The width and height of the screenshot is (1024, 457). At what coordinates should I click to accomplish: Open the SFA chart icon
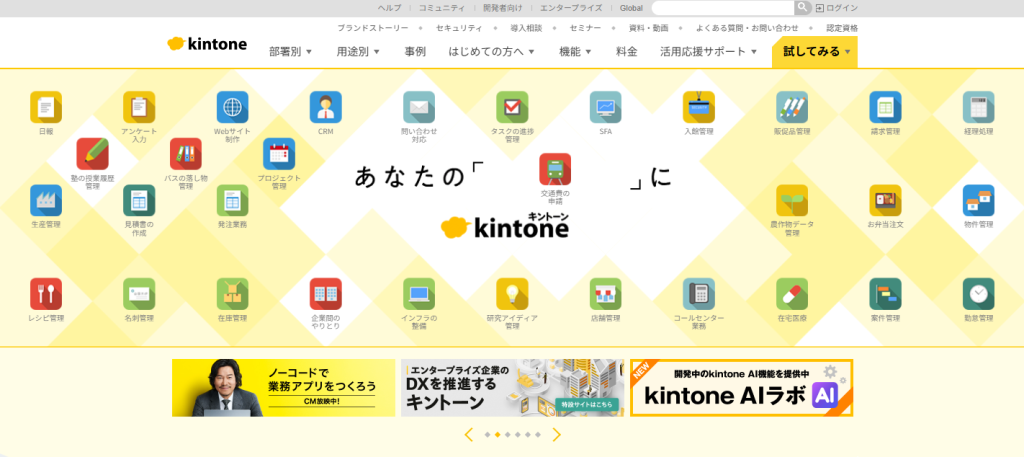point(605,107)
